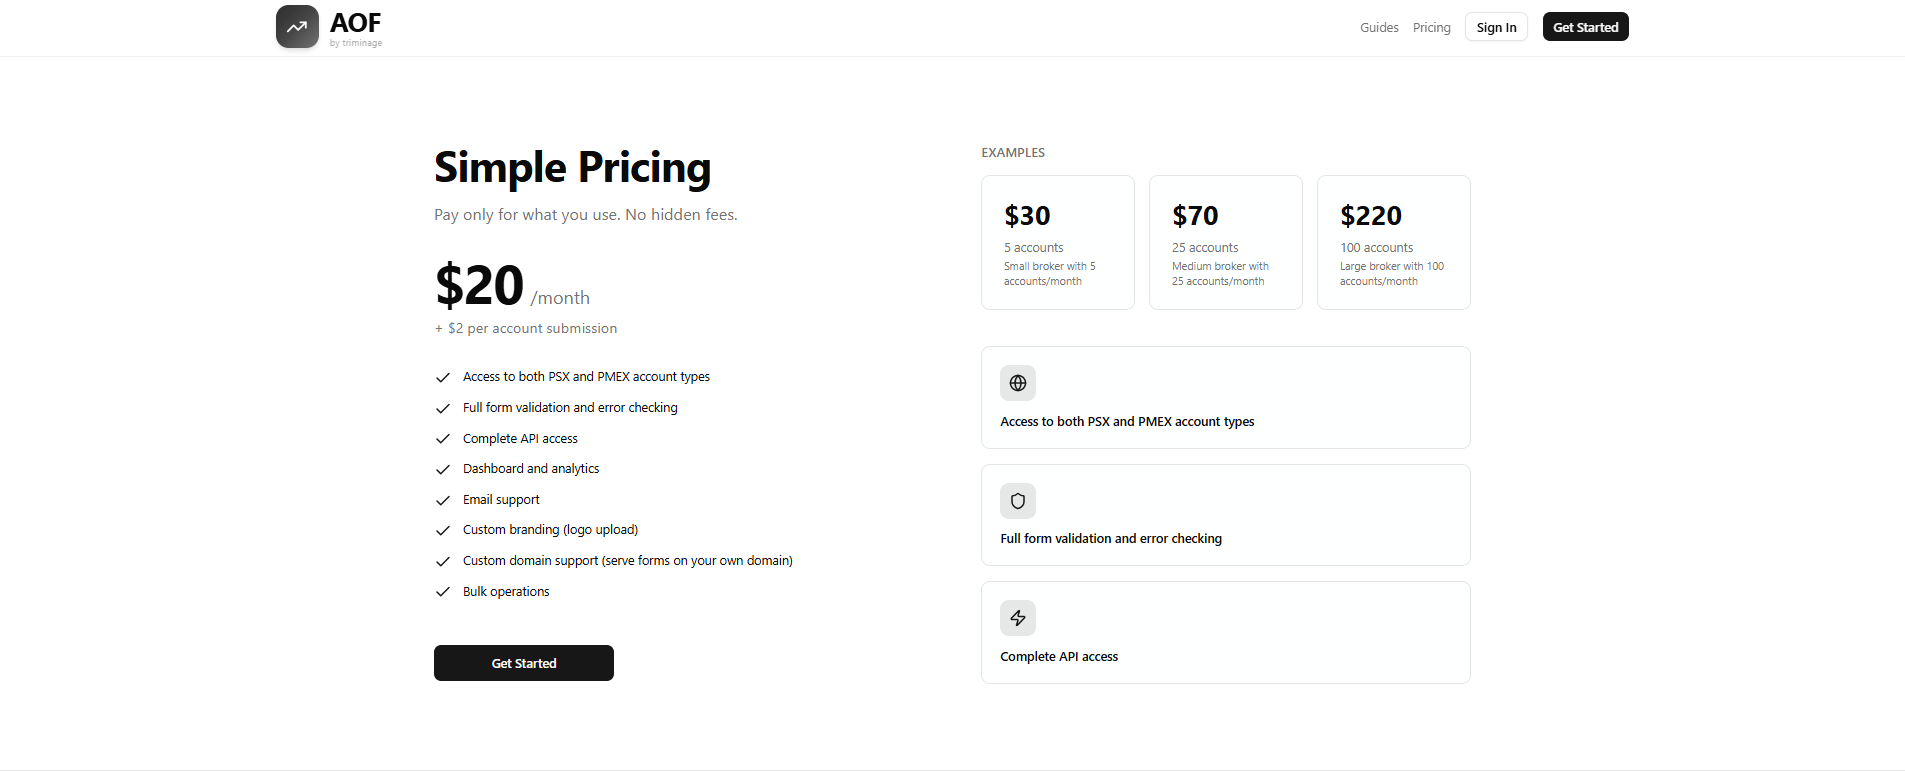Open the Guides navigation link

click(x=1379, y=28)
